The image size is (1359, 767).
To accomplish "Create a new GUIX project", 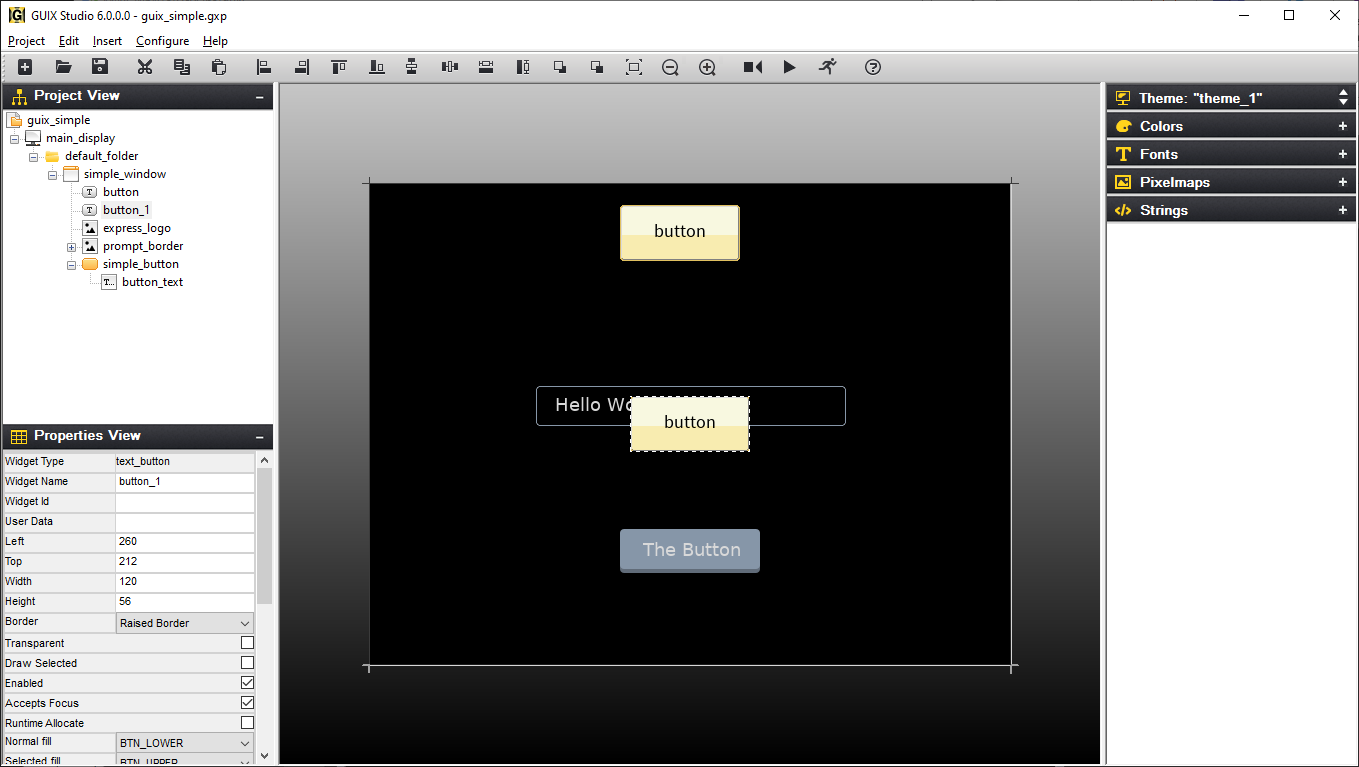I will (24, 67).
